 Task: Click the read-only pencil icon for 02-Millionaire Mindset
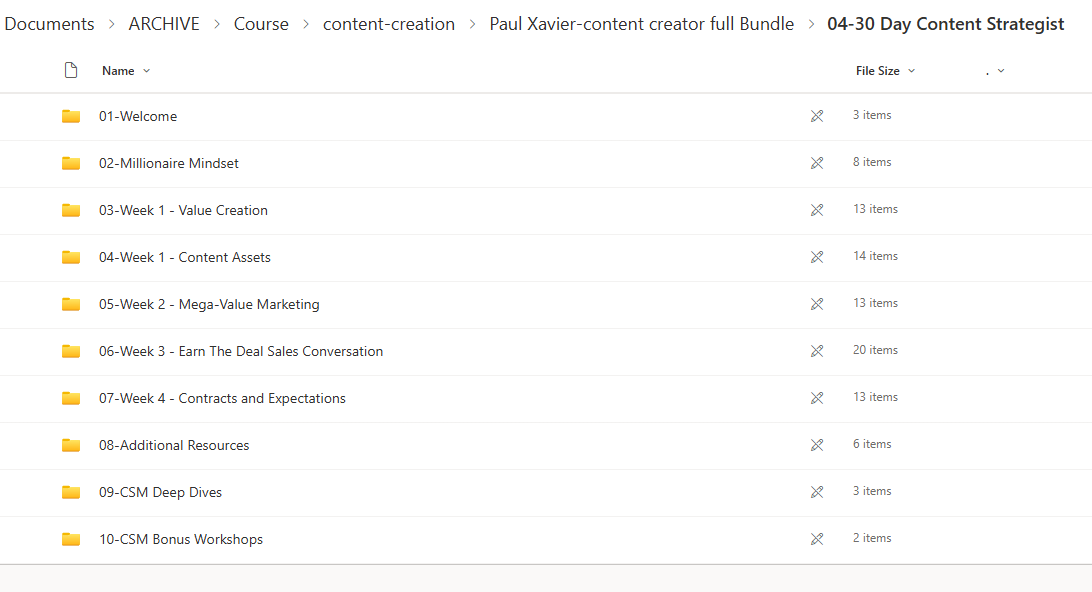(x=817, y=163)
